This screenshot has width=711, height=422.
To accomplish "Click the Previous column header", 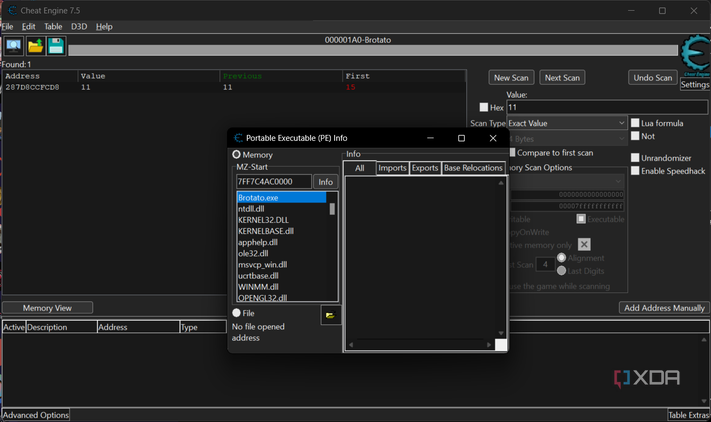I will coord(281,76).
